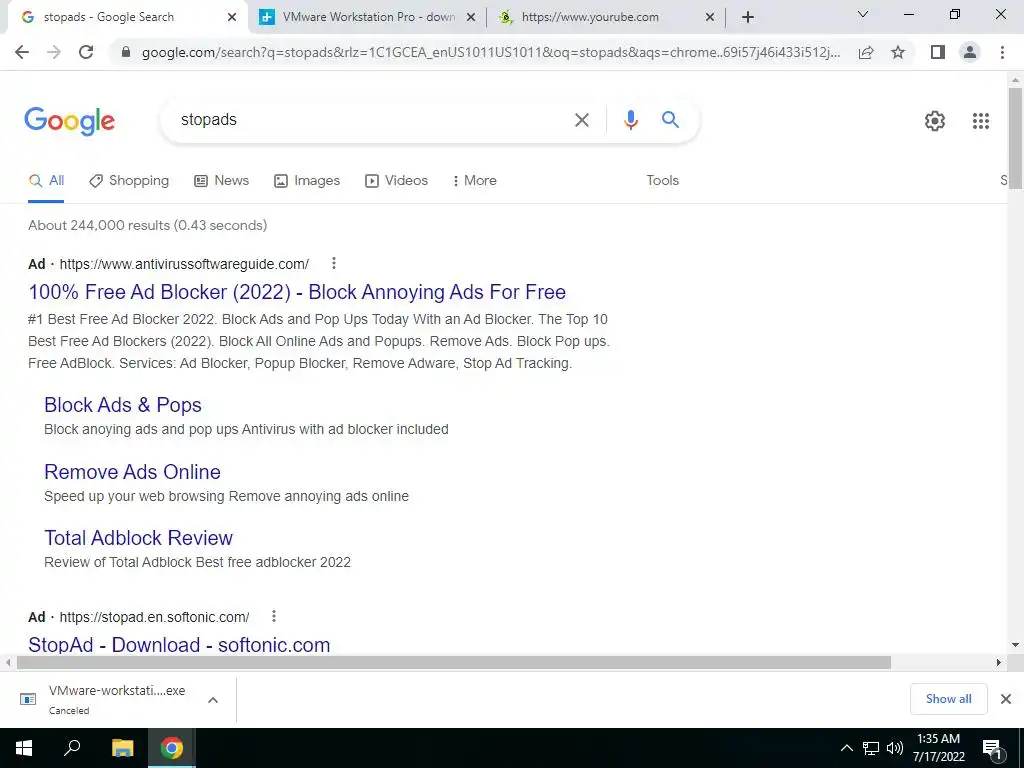The height and width of the screenshot is (768, 1024).
Task: Open Chrome's three-dot menu
Action: [x=1002, y=52]
